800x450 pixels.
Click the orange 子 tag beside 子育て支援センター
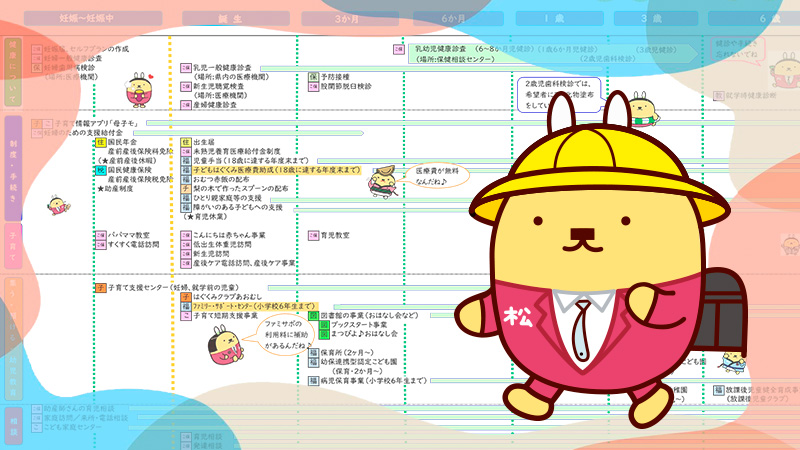coord(101,288)
